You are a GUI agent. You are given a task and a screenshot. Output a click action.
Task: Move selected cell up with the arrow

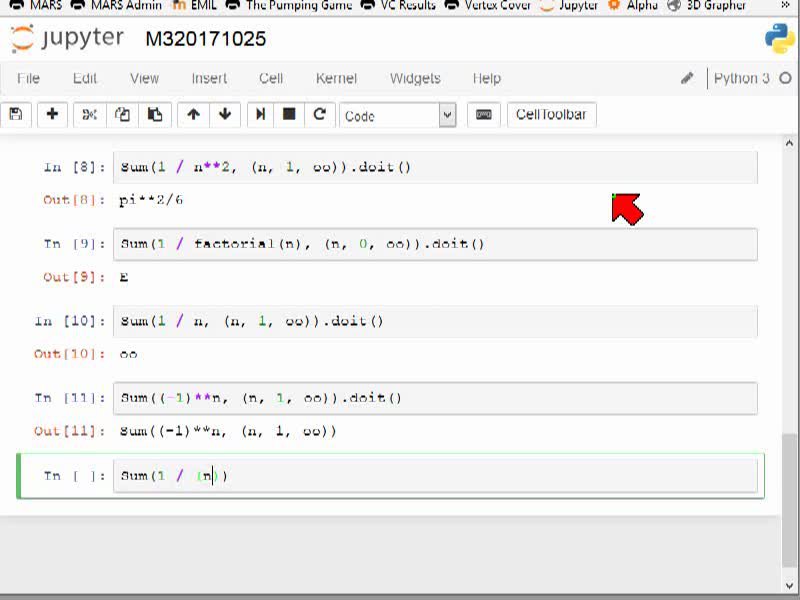click(x=193, y=114)
